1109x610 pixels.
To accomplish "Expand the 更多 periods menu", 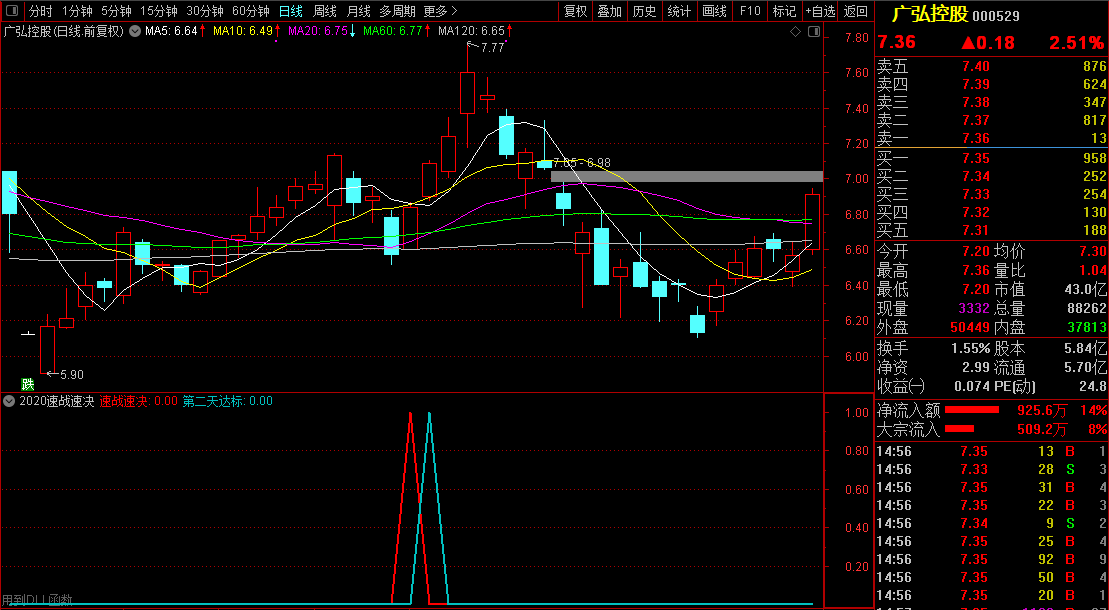I will 441,11.
